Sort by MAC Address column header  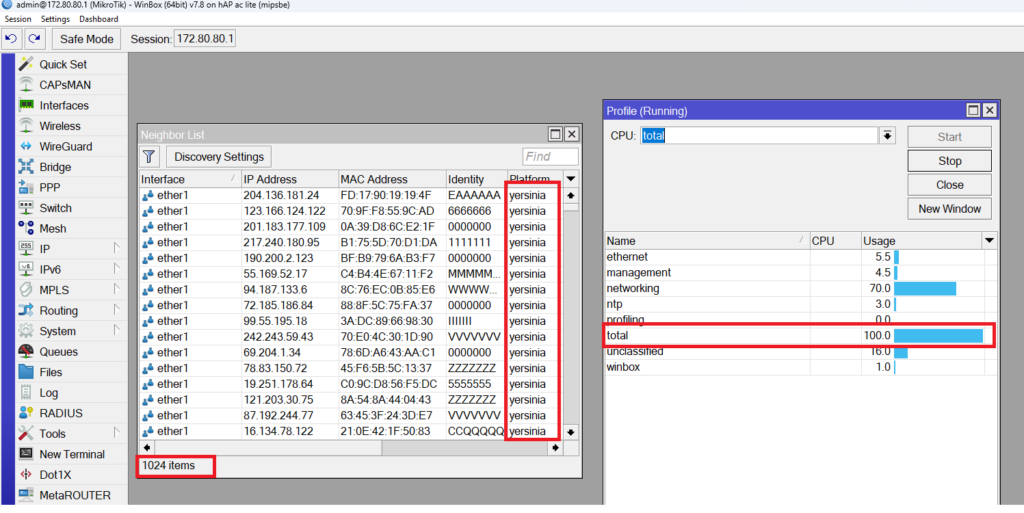392,179
